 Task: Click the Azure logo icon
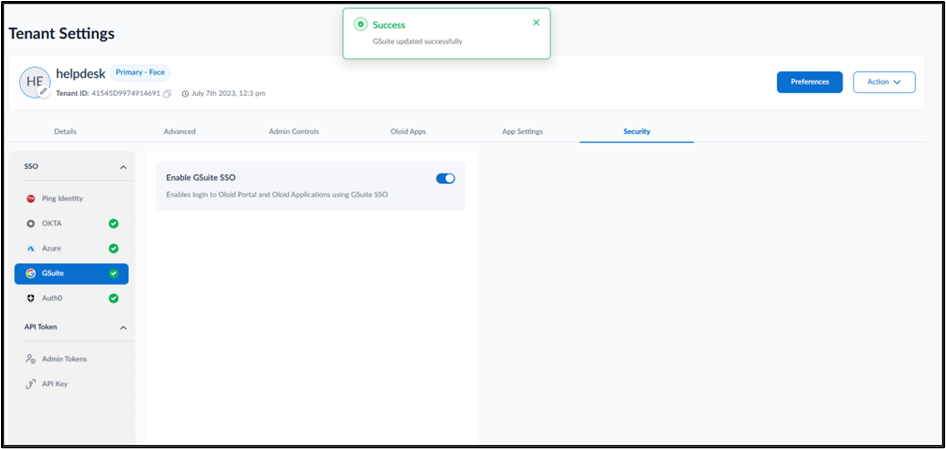point(31,249)
